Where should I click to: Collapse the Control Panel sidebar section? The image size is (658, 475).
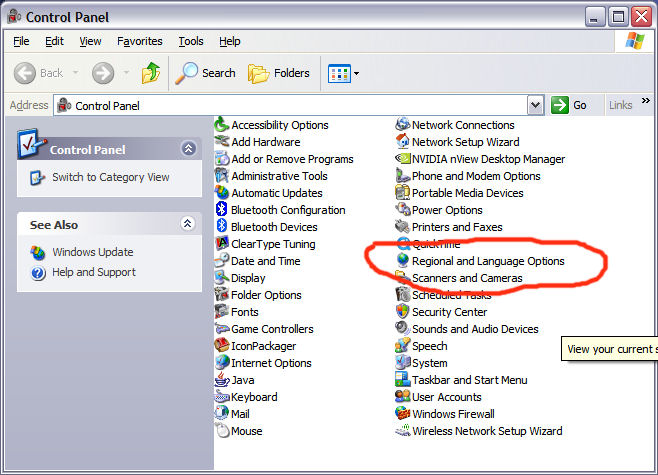[188, 149]
